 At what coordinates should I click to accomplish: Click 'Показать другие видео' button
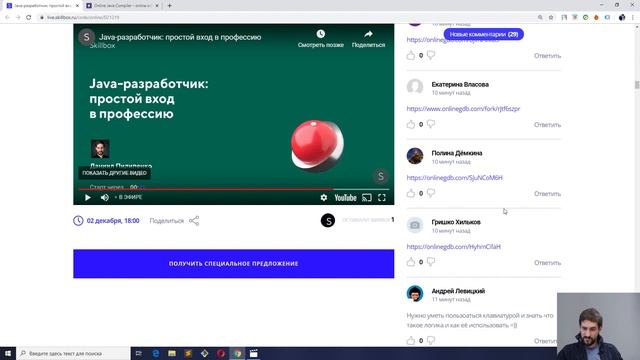[114, 173]
